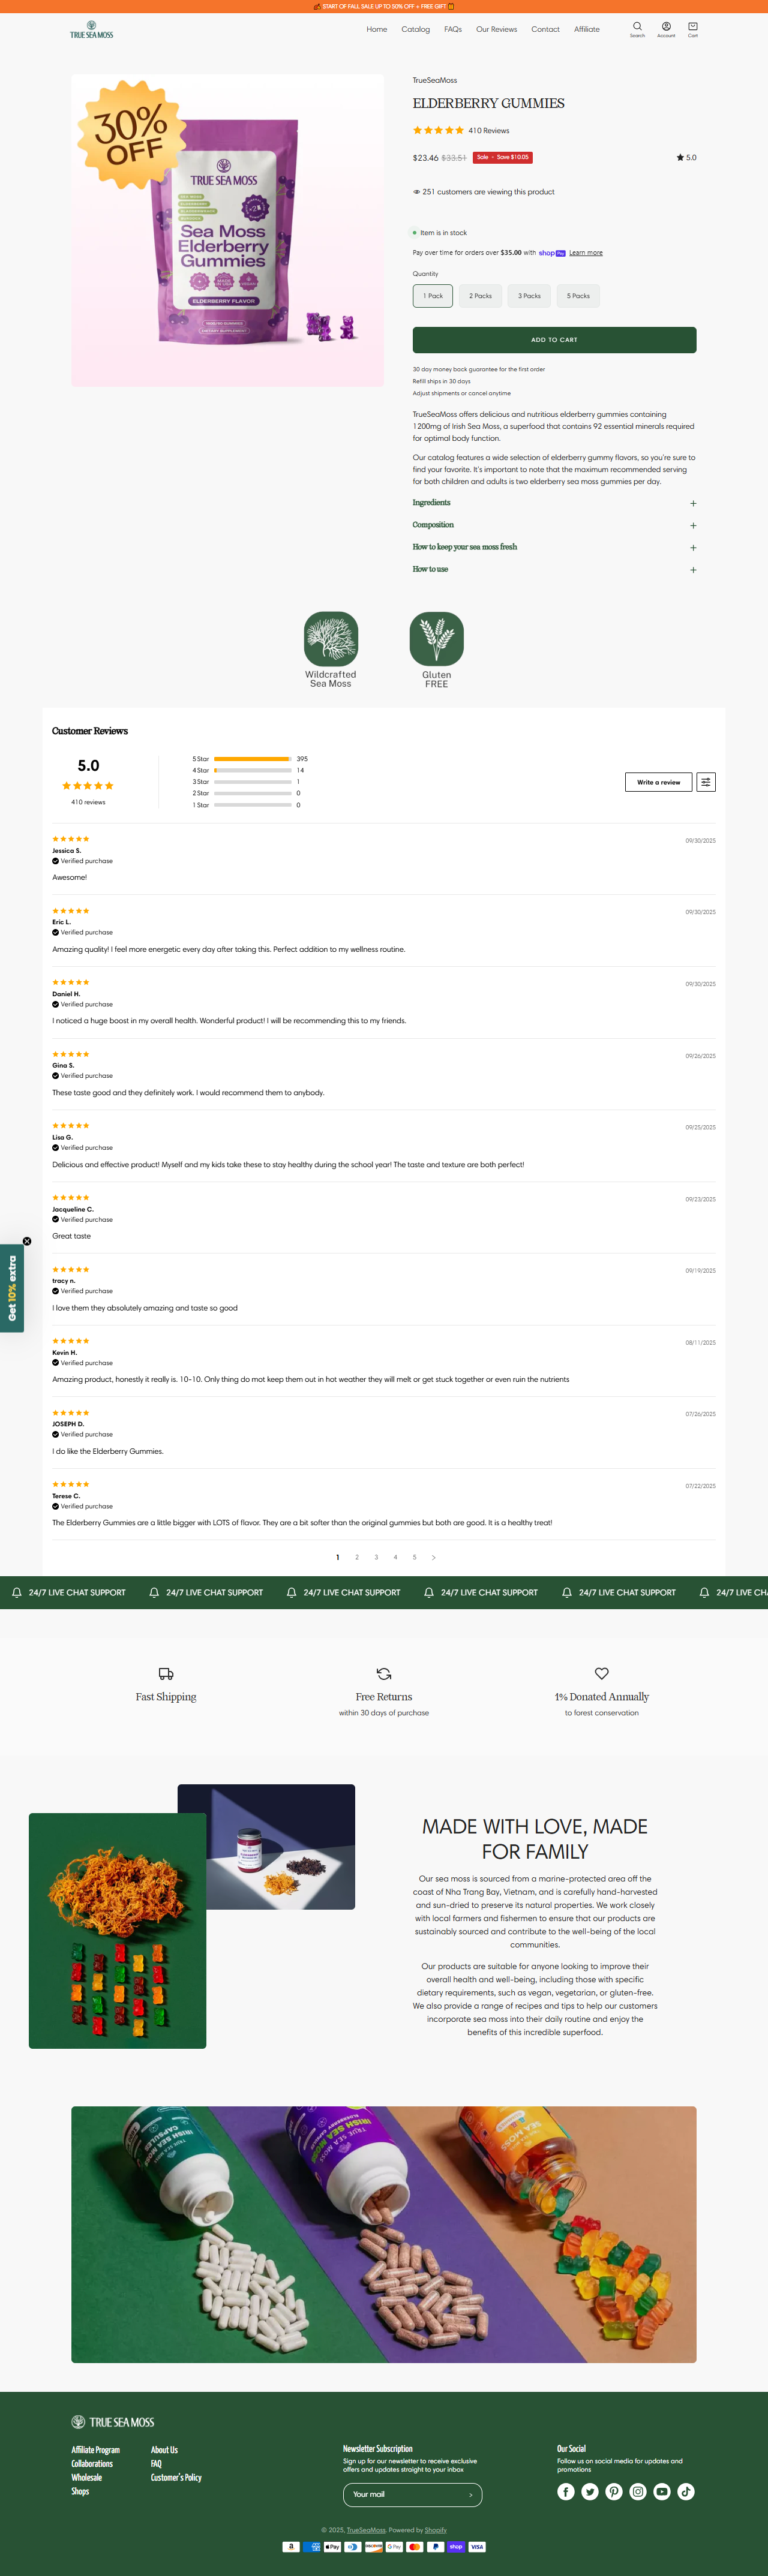Click the review filter settings icon
The width and height of the screenshot is (768, 2576).
point(706,782)
